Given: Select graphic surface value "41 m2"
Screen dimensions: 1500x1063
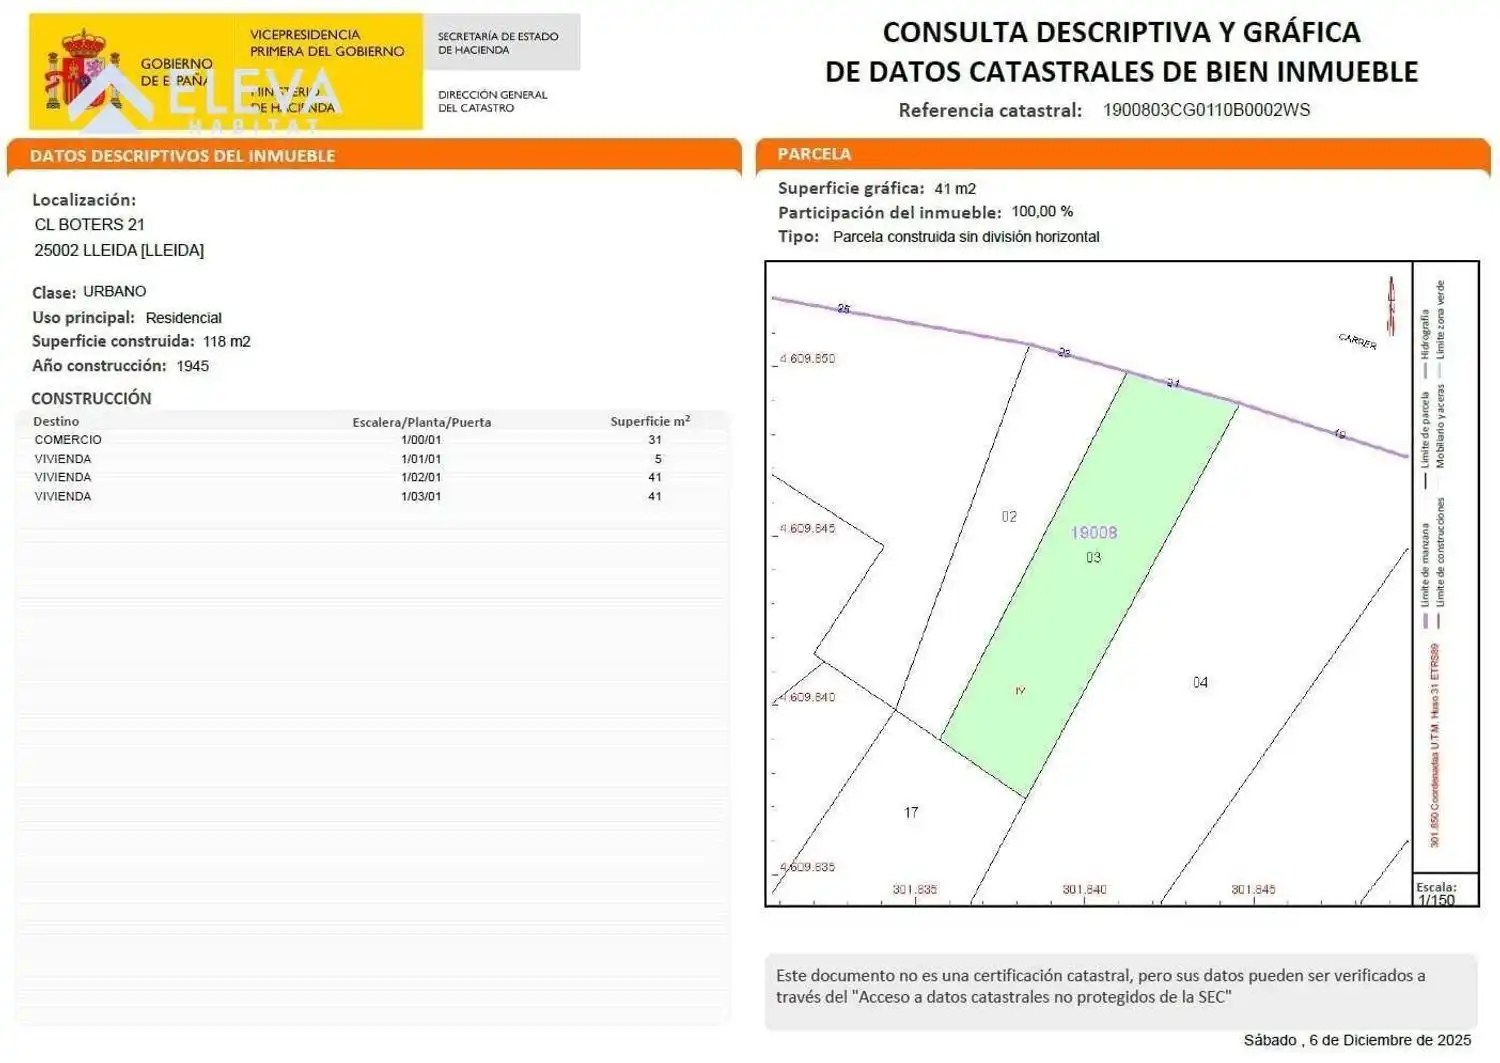Looking at the screenshot, I should [955, 188].
